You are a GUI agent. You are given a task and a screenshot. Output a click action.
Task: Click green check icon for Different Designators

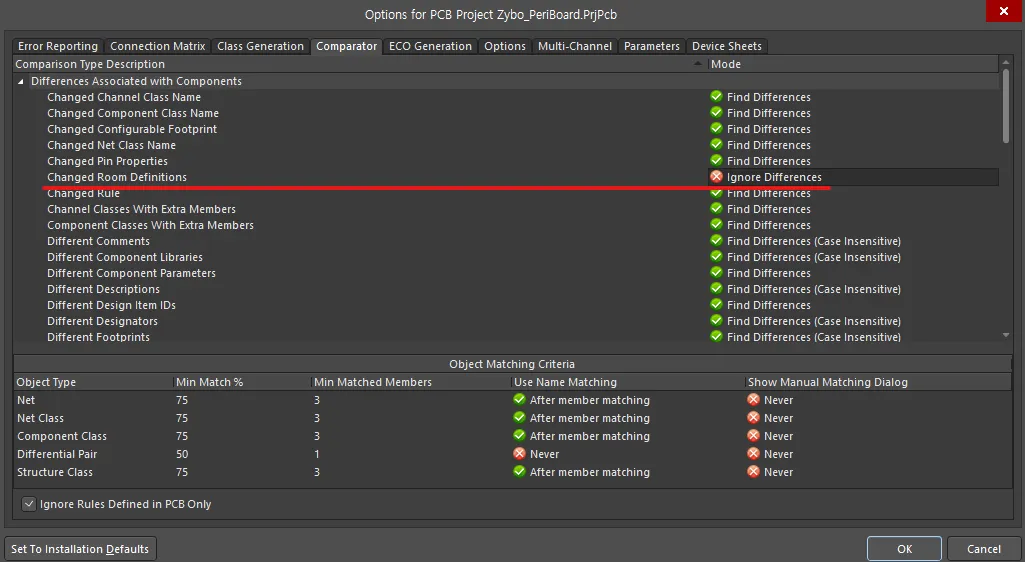716,320
